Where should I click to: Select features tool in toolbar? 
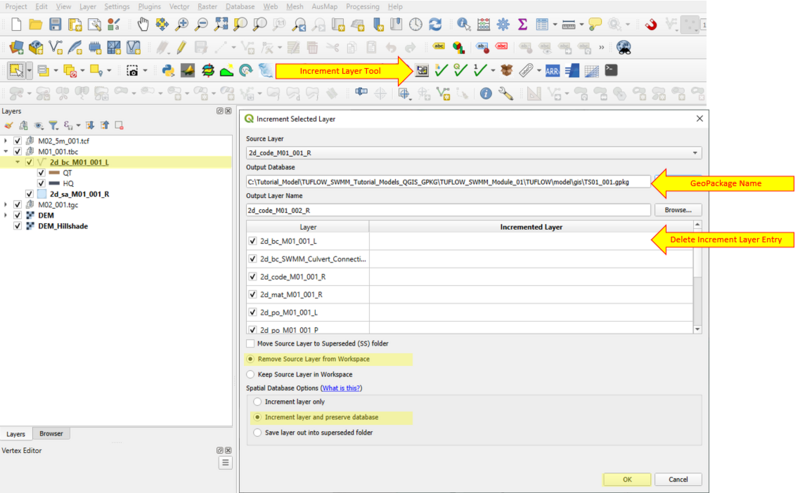16,70
